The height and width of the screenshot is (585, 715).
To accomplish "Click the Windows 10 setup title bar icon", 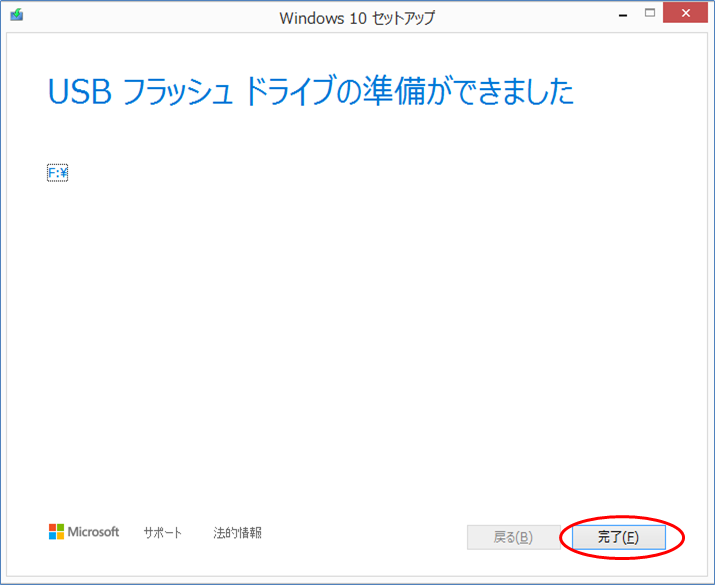I will [x=17, y=15].
